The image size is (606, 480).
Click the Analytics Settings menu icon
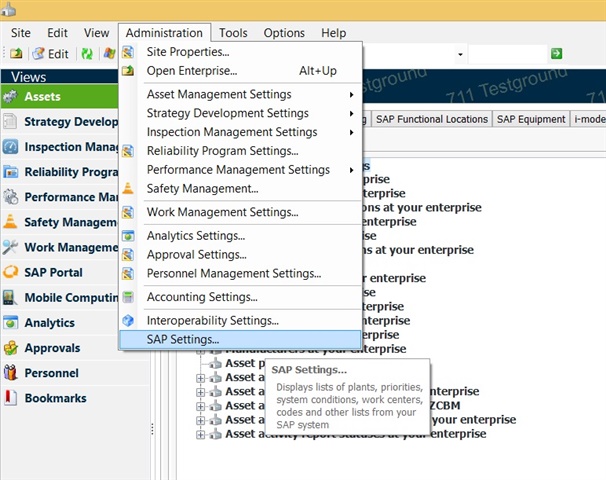tap(128, 235)
